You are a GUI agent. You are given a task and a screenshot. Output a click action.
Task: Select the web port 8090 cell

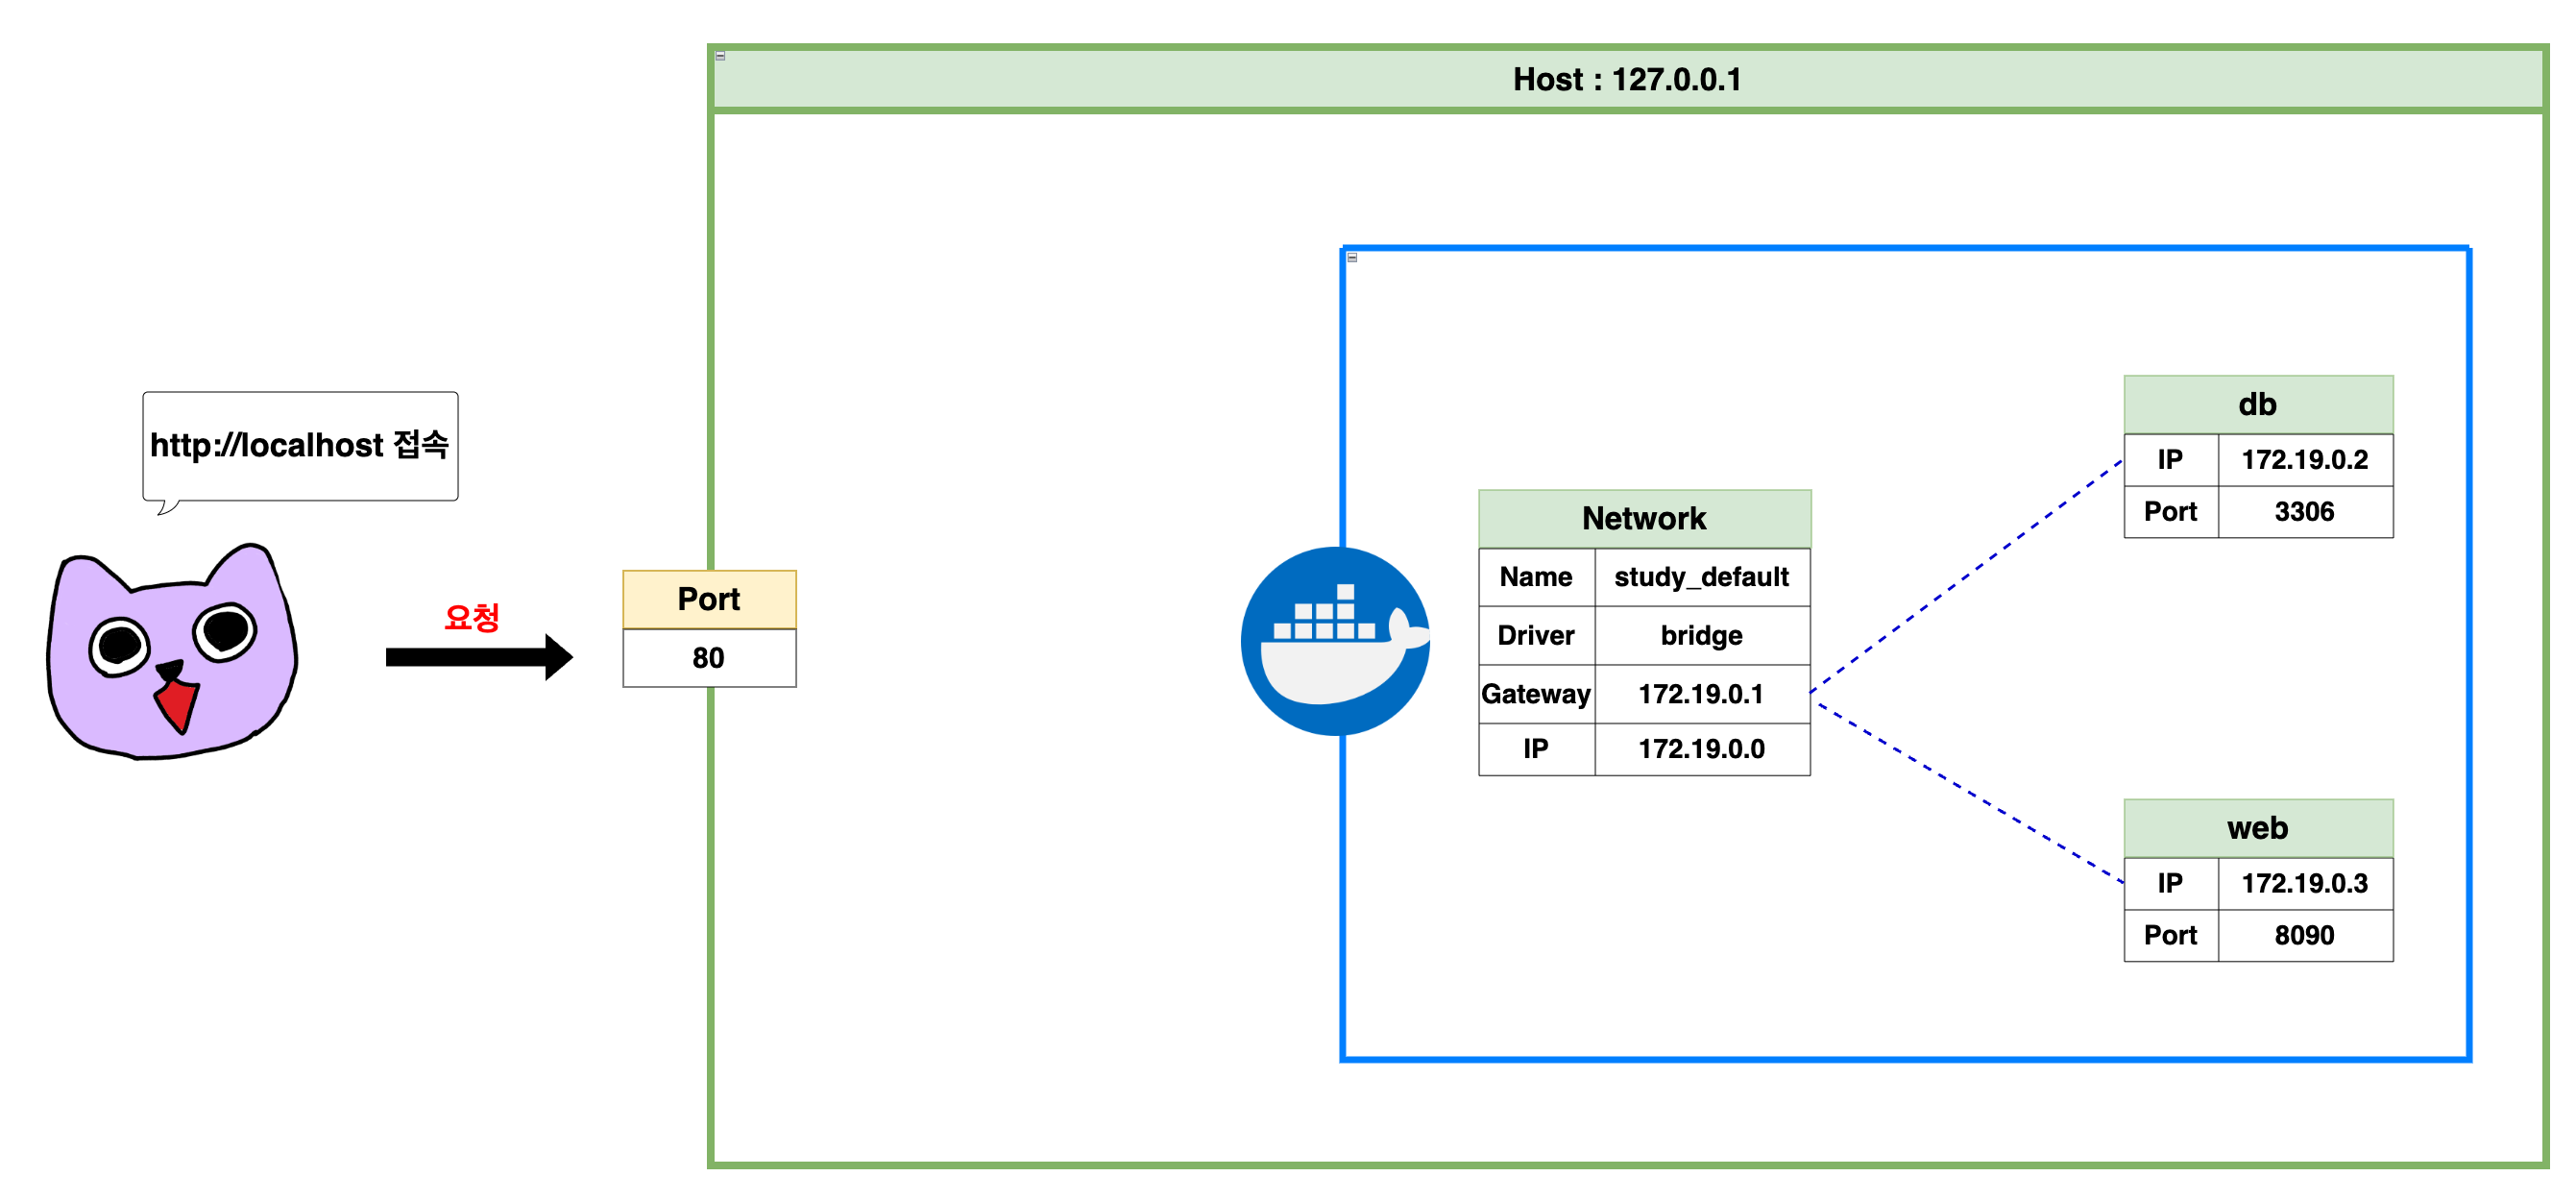click(2304, 936)
